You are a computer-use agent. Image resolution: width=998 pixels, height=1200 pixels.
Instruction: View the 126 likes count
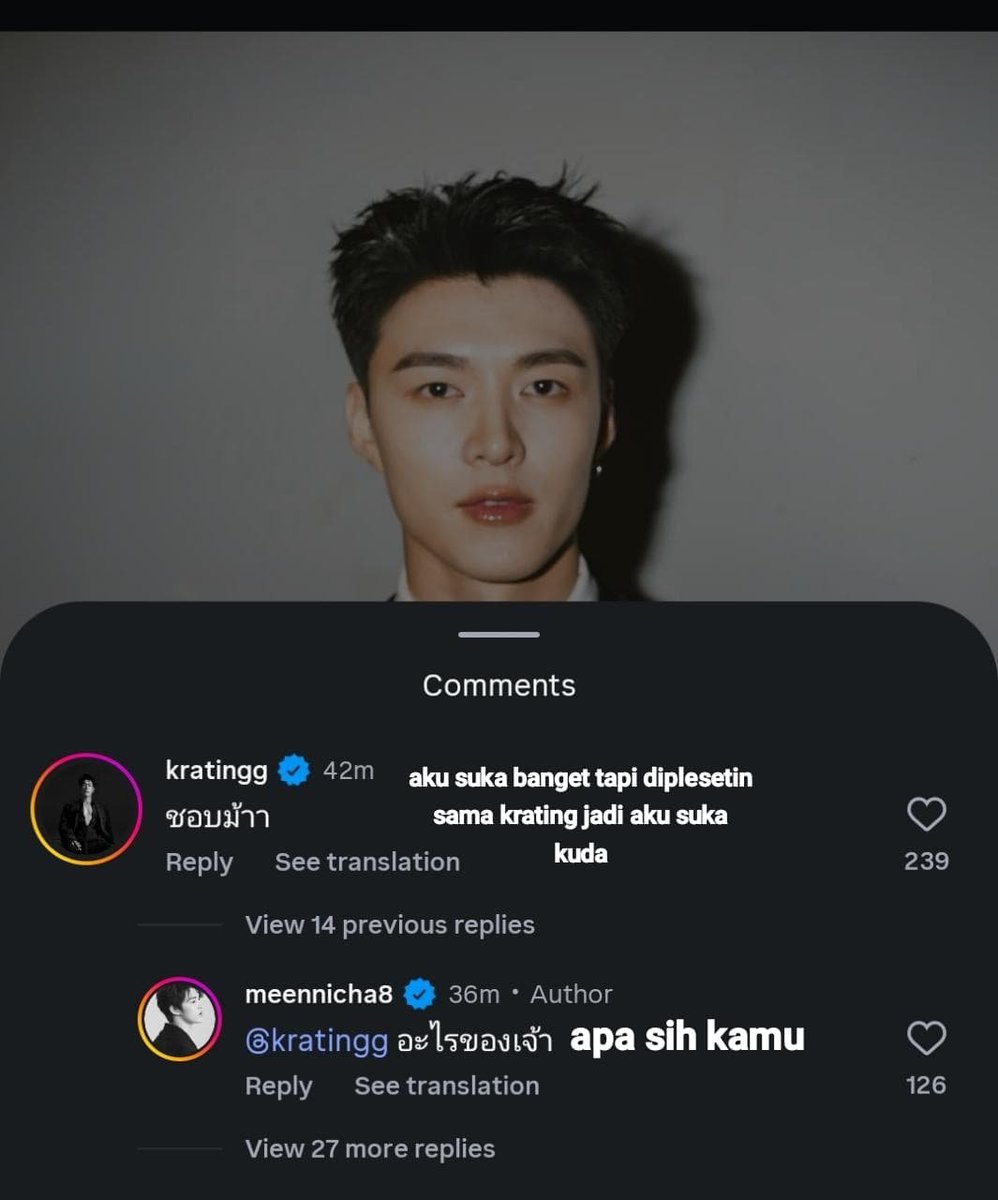tap(926, 1085)
